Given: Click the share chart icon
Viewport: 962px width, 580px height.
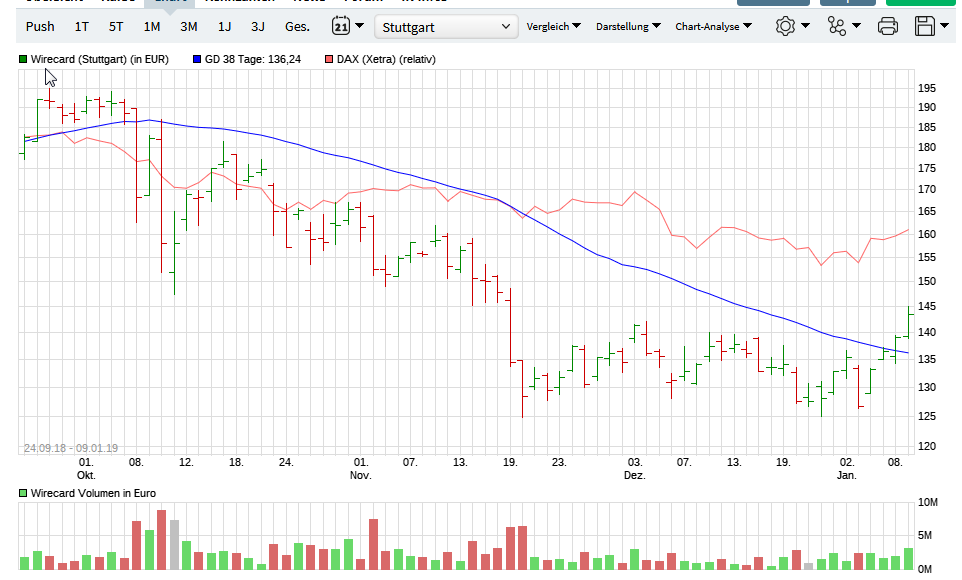Looking at the screenshot, I should (x=836, y=26).
